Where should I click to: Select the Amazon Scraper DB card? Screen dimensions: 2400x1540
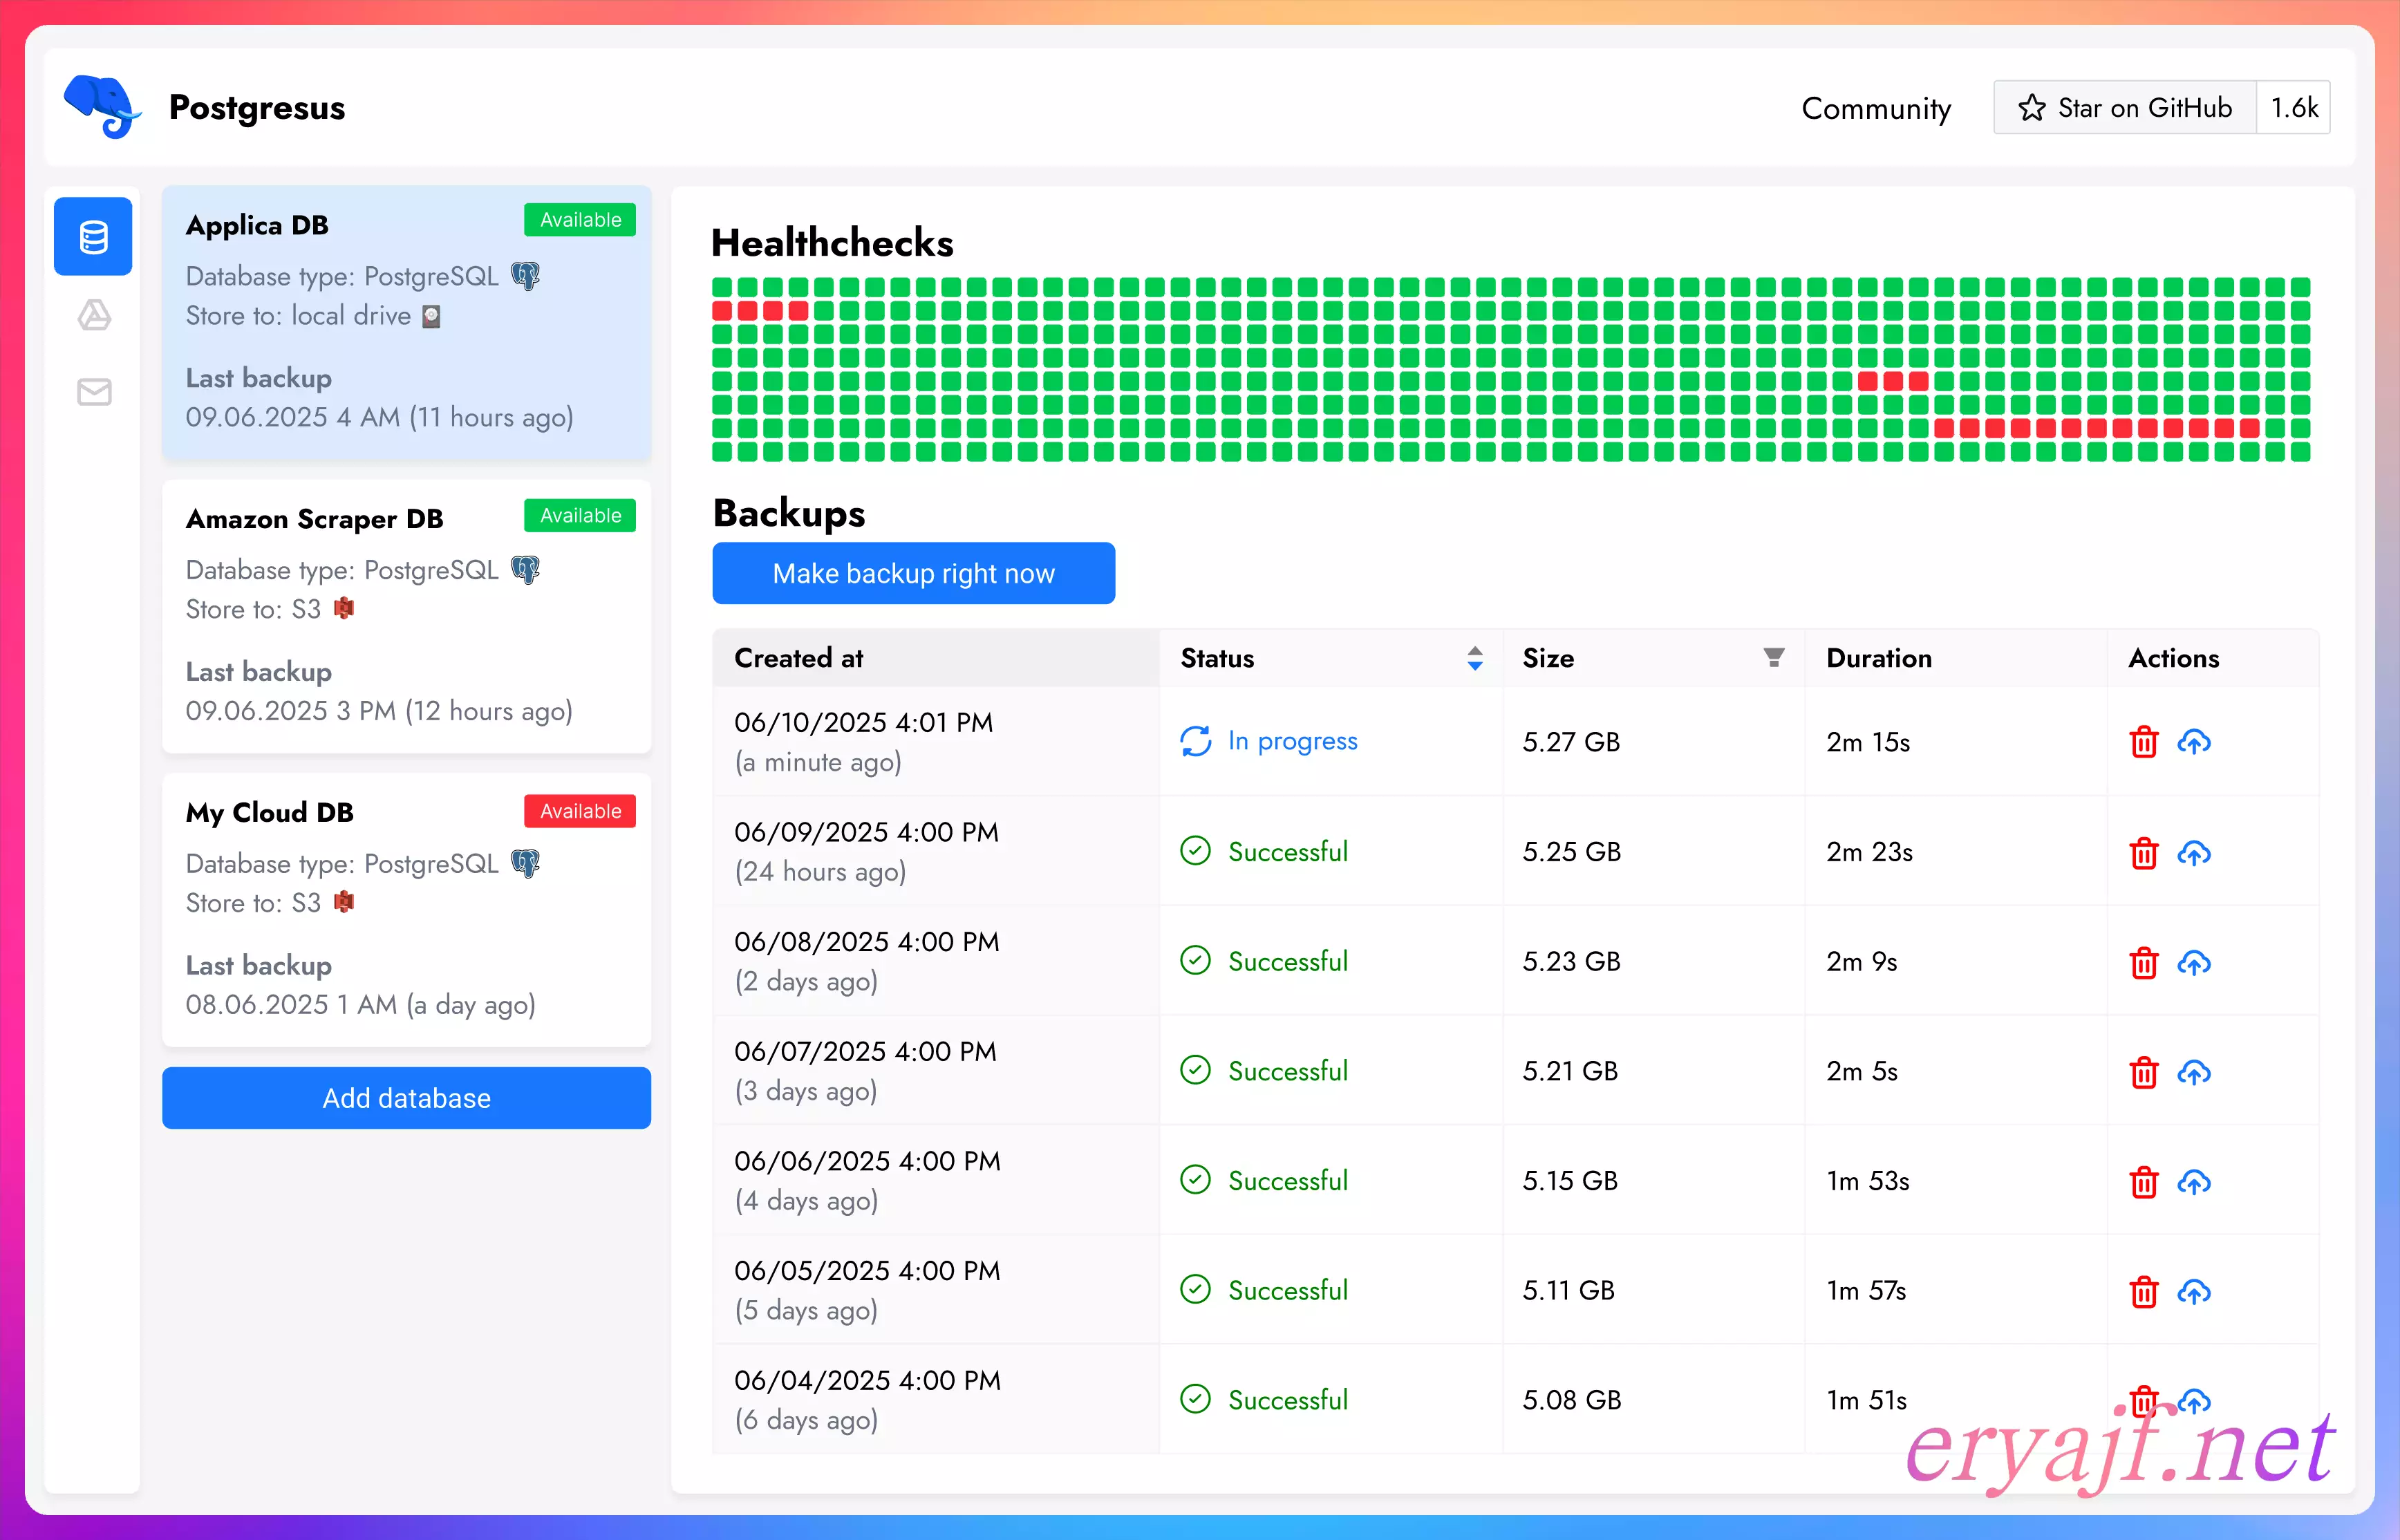point(406,615)
